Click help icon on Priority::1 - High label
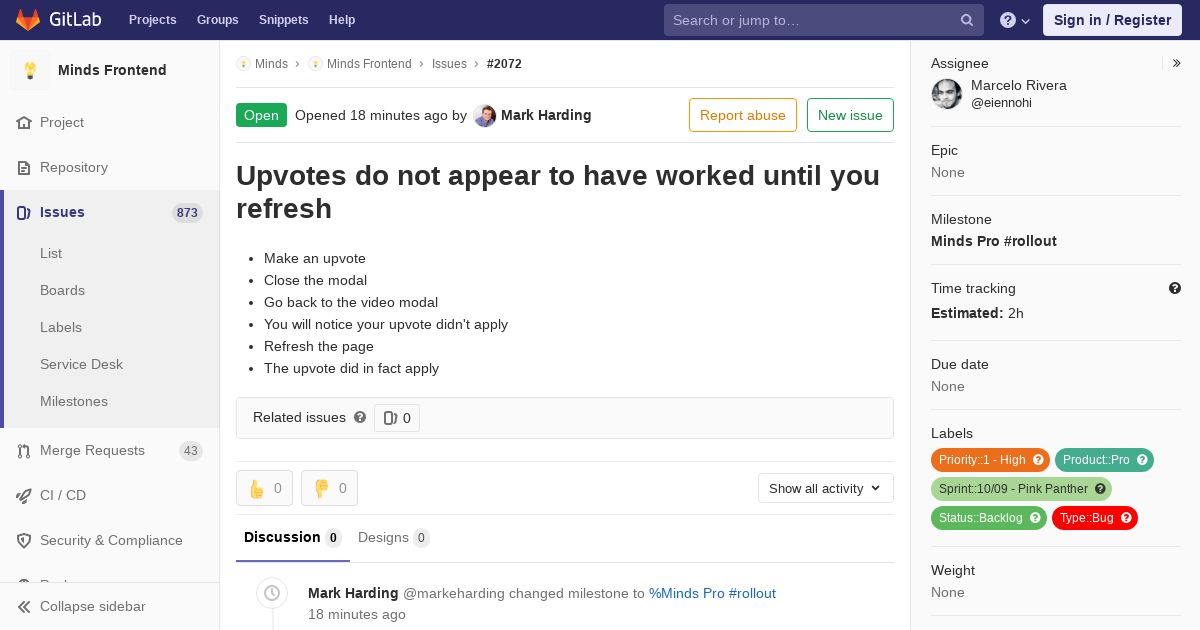The width and height of the screenshot is (1200, 630). click(1038, 460)
